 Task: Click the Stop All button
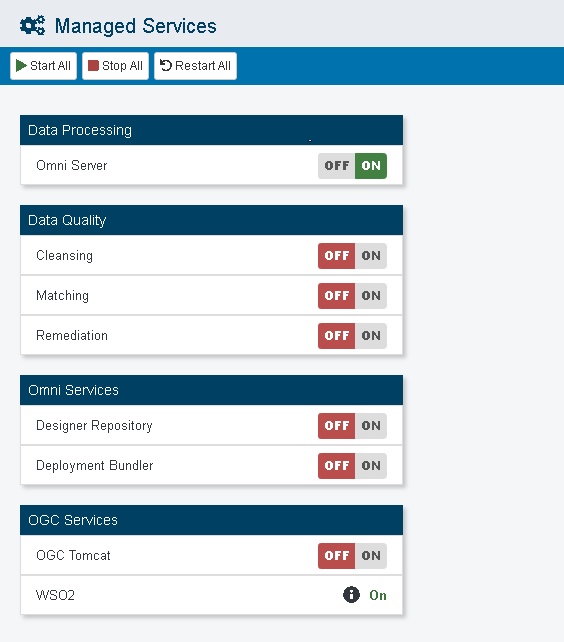[115, 66]
